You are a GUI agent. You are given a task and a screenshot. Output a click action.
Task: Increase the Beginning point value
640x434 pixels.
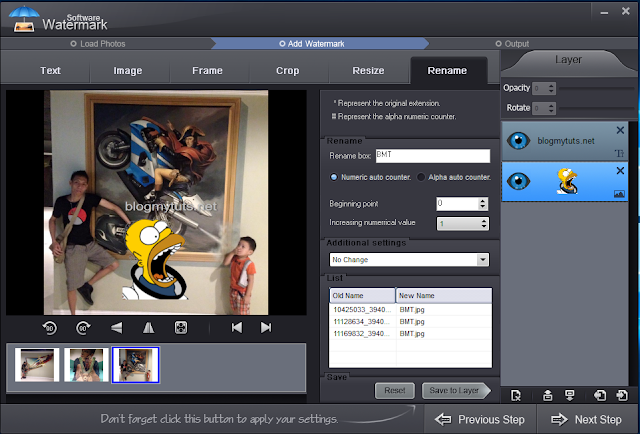(x=483, y=201)
